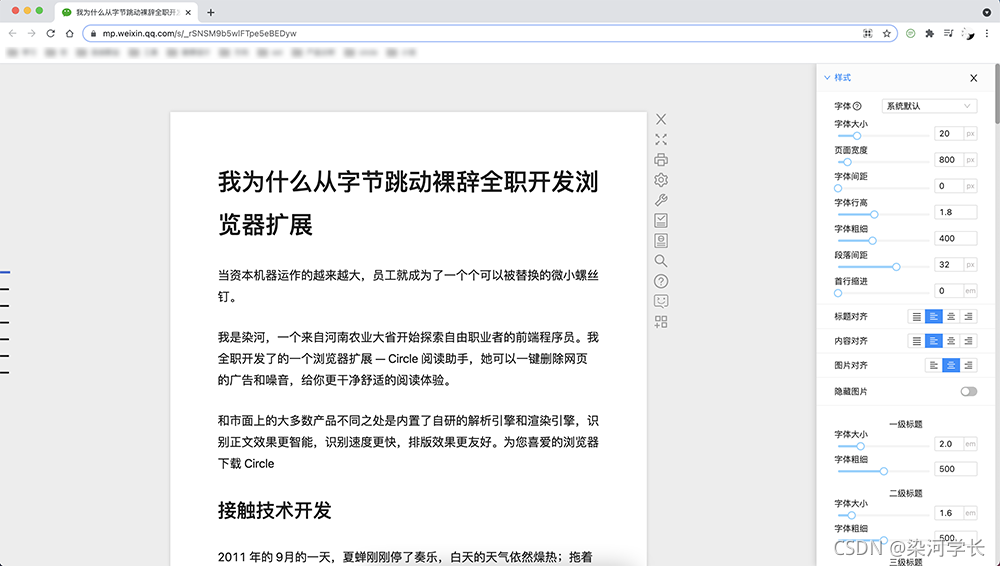Click the 接触技术开发 section heading
The image size is (1000, 566).
coord(274,510)
